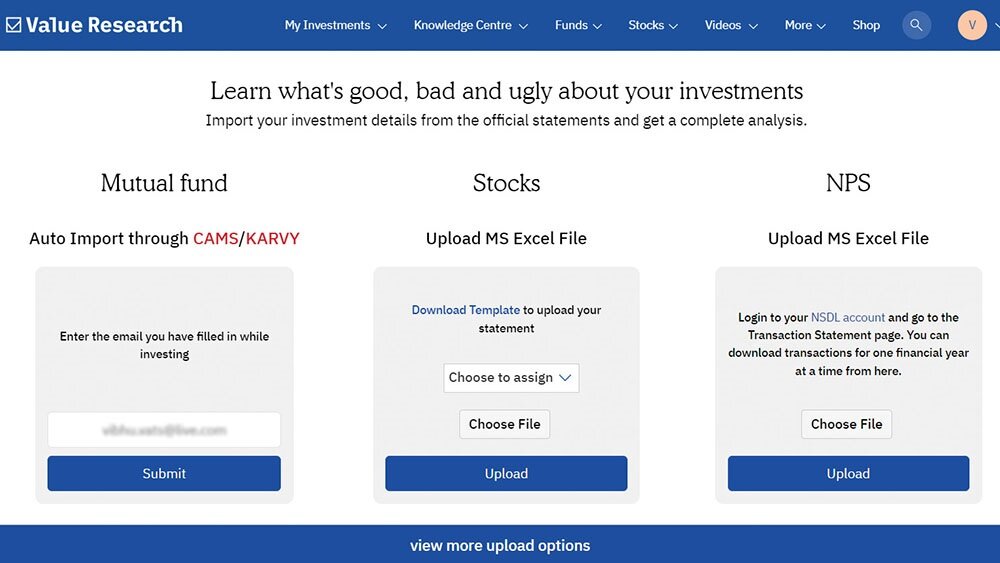Open the Choose to assign dropdown

[x=511, y=378]
